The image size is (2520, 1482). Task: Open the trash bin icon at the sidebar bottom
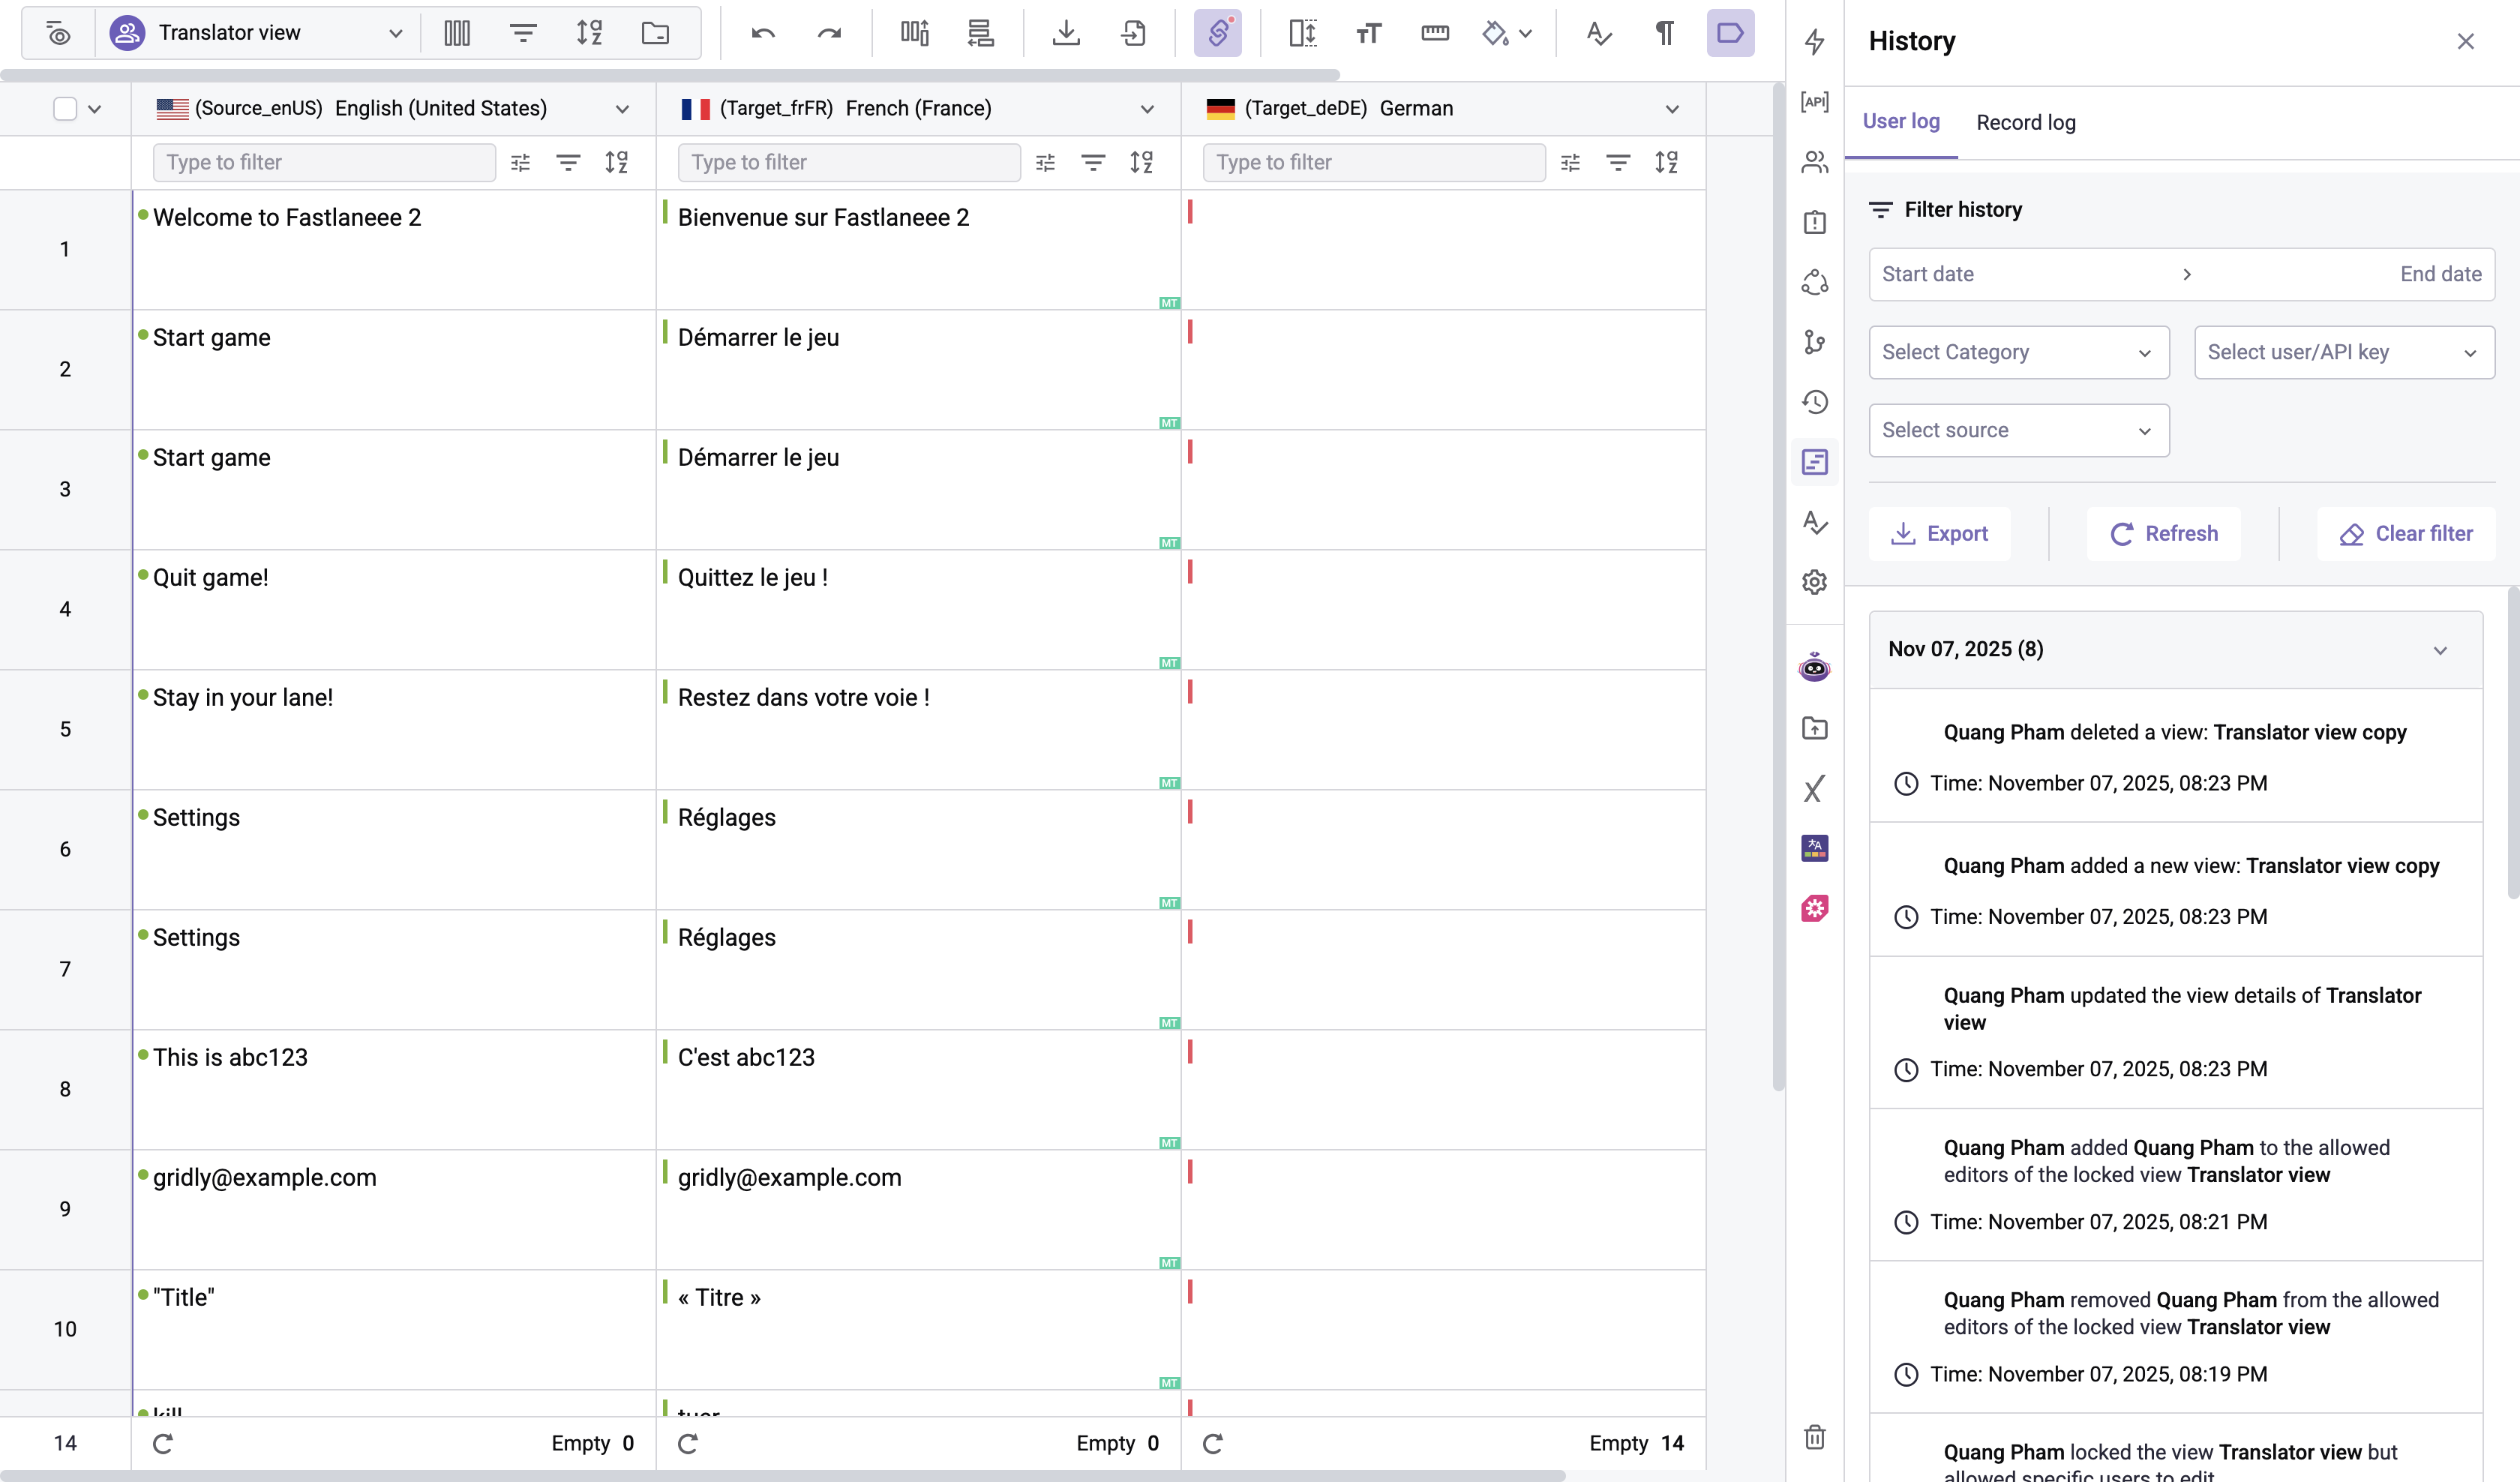tap(1814, 1437)
